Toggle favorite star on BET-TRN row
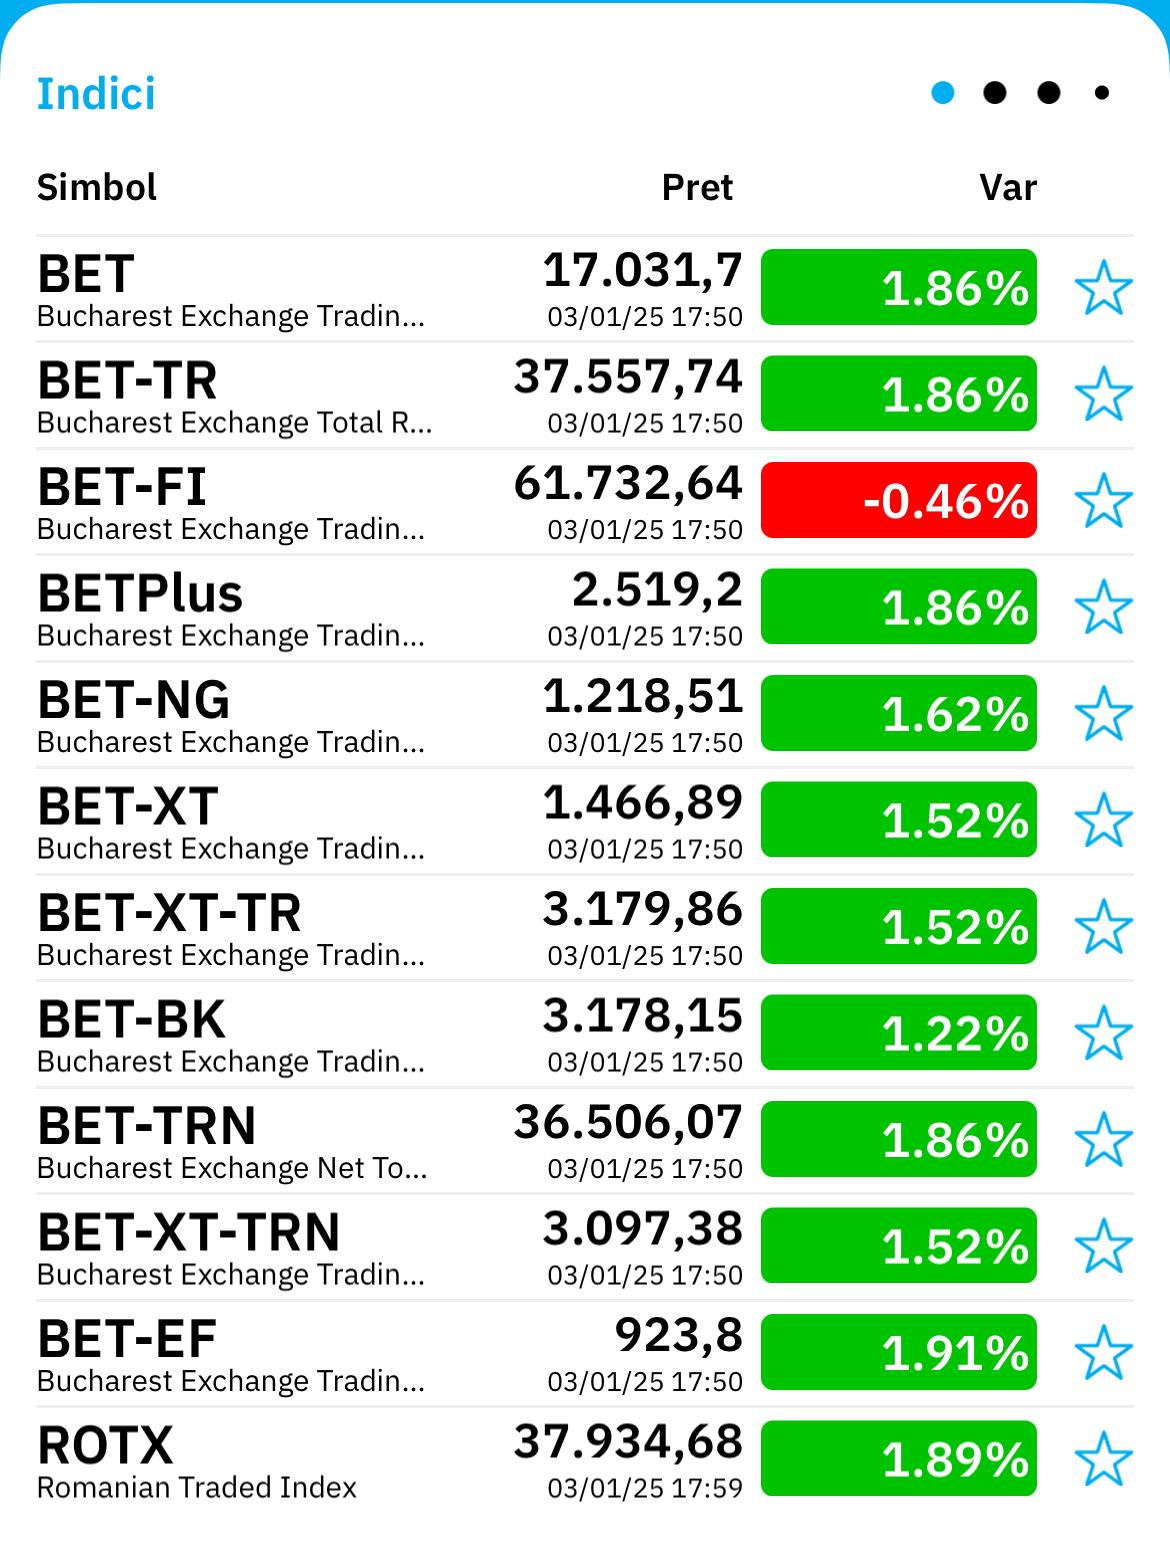Image resolution: width=1170 pixels, height=1564 pixels. coord(1103,1140)
